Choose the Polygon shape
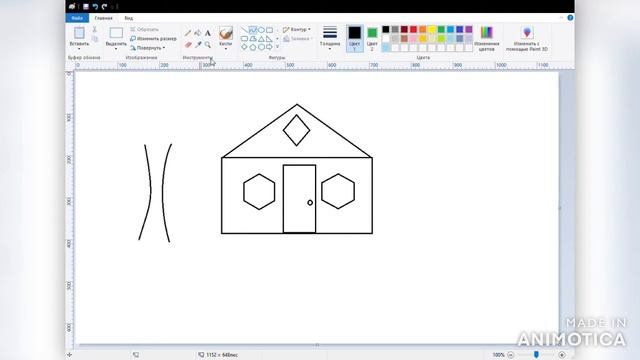This screenshot has width=640, height=360. coord(253,39)
